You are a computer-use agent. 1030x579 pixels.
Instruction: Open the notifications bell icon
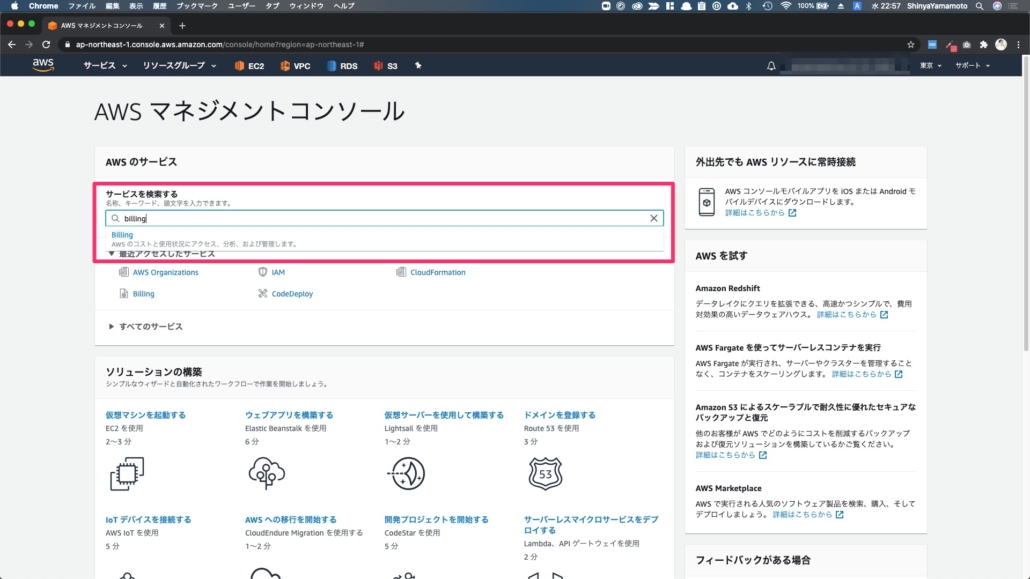pos(771,66)
